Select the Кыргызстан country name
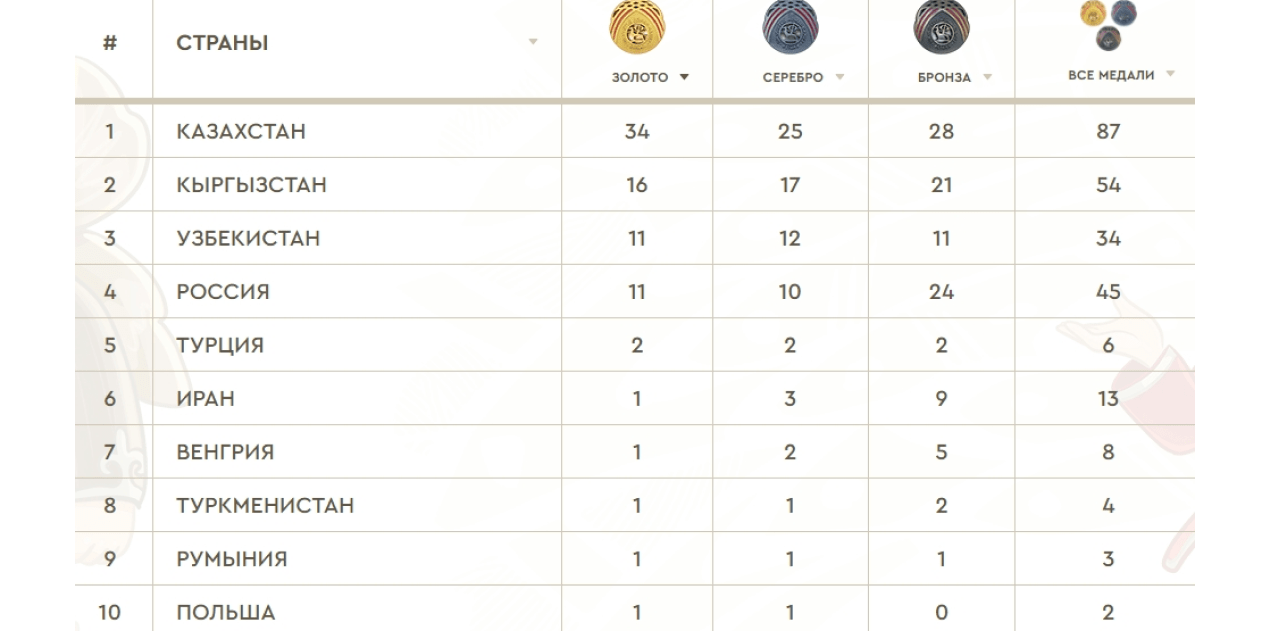The image size is (1270, 635). (251, 185)
